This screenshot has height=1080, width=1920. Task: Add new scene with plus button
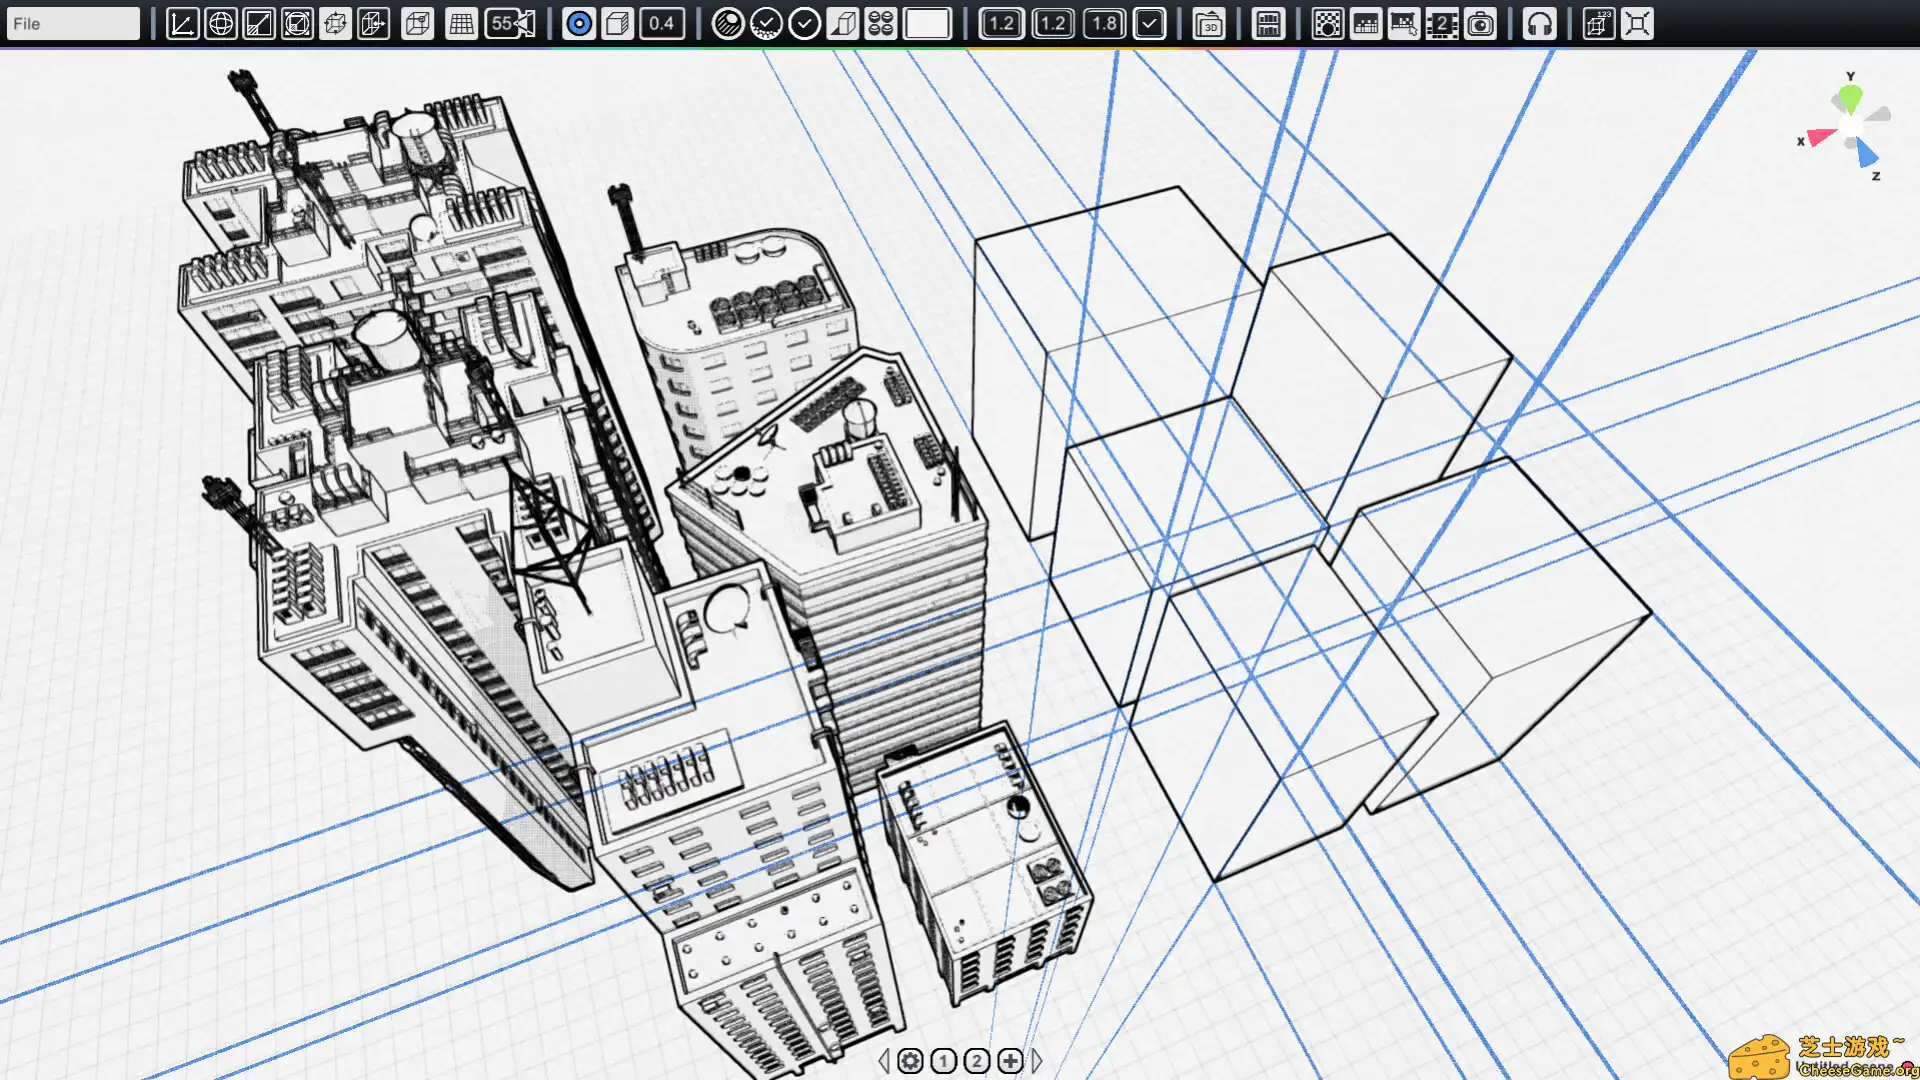1010,1061
